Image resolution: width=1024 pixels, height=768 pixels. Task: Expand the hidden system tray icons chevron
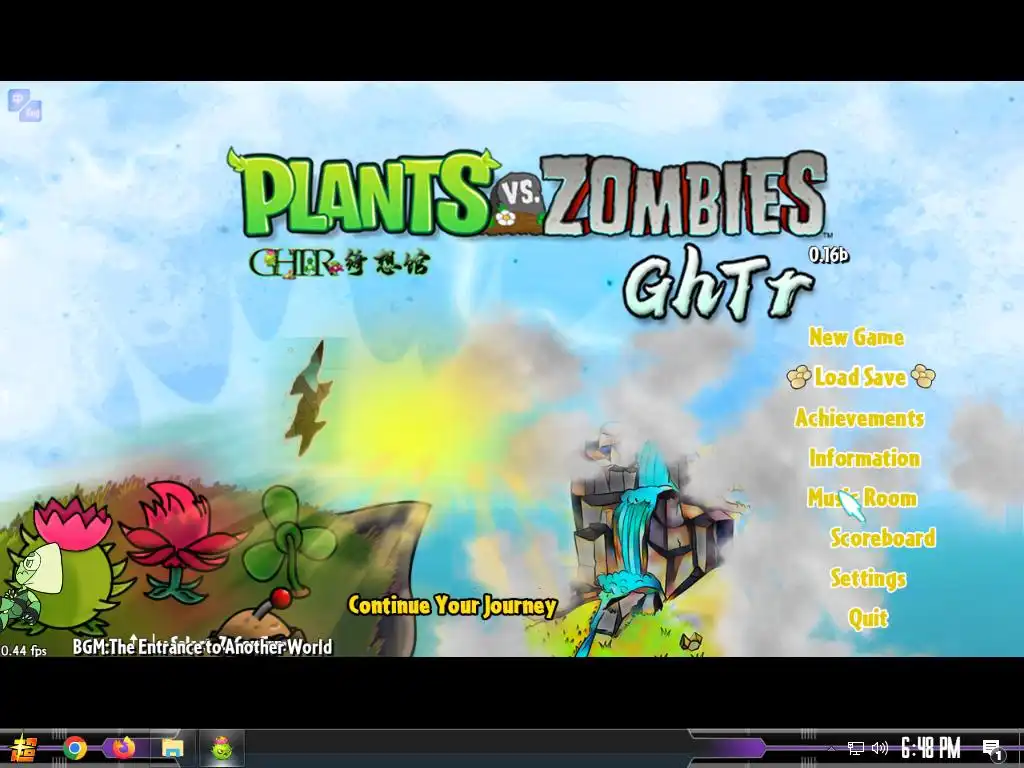pyautogui.click(x=831, y=748)
